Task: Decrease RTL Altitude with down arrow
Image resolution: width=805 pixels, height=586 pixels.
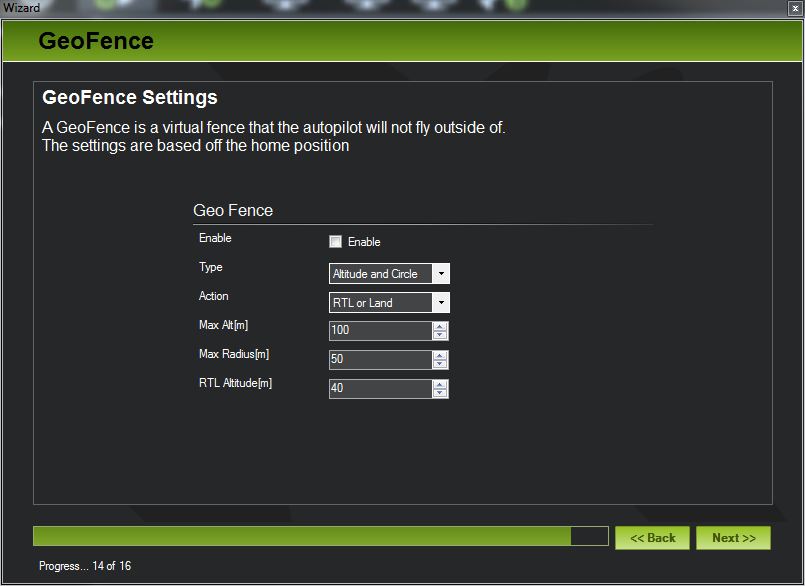Action: coord(440,393)
